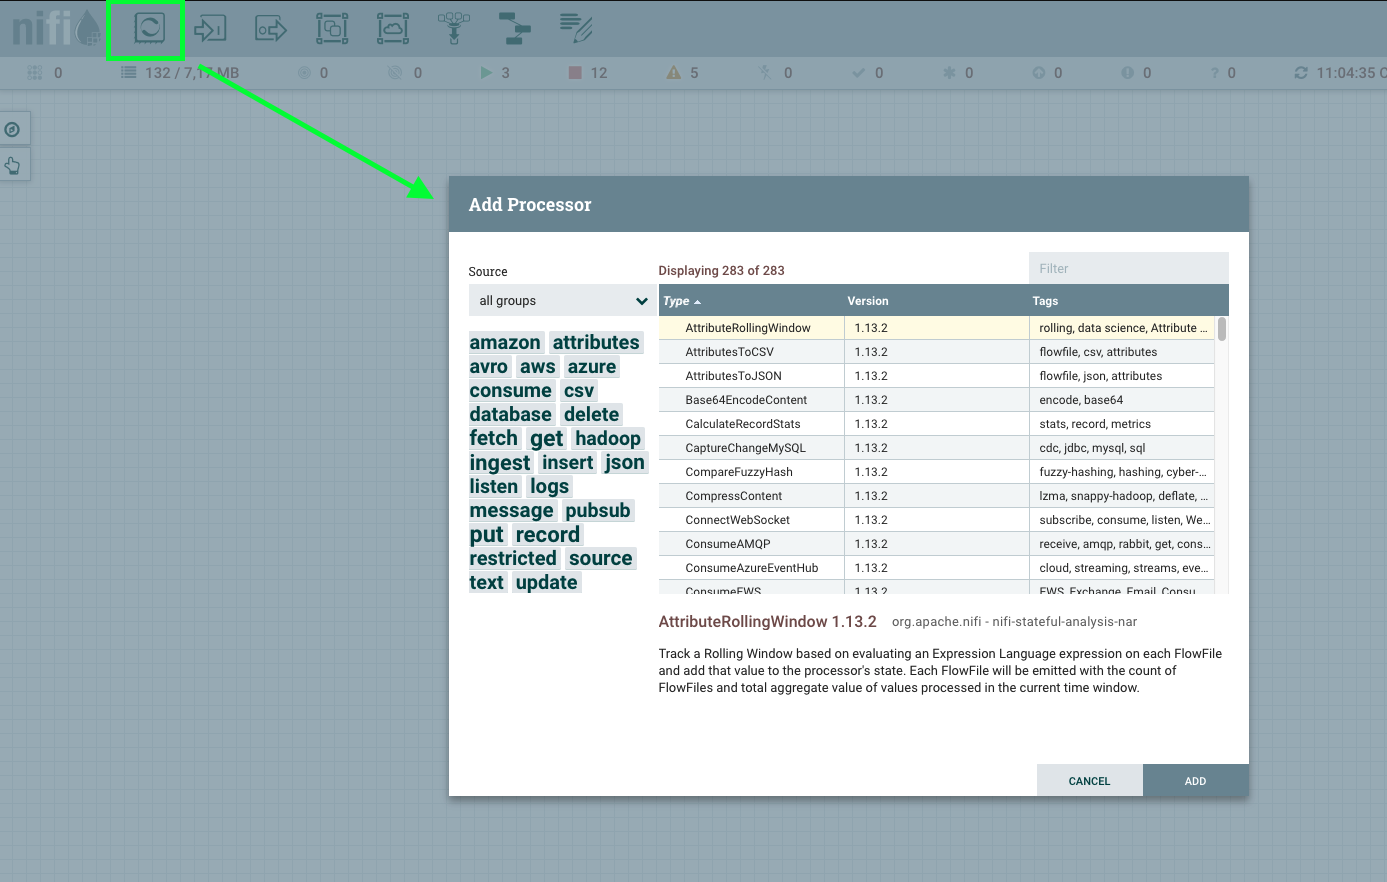Viewport: 1387px width, 882px height.
Task: Sort processors by Type column header
Action: pos(677,301)
